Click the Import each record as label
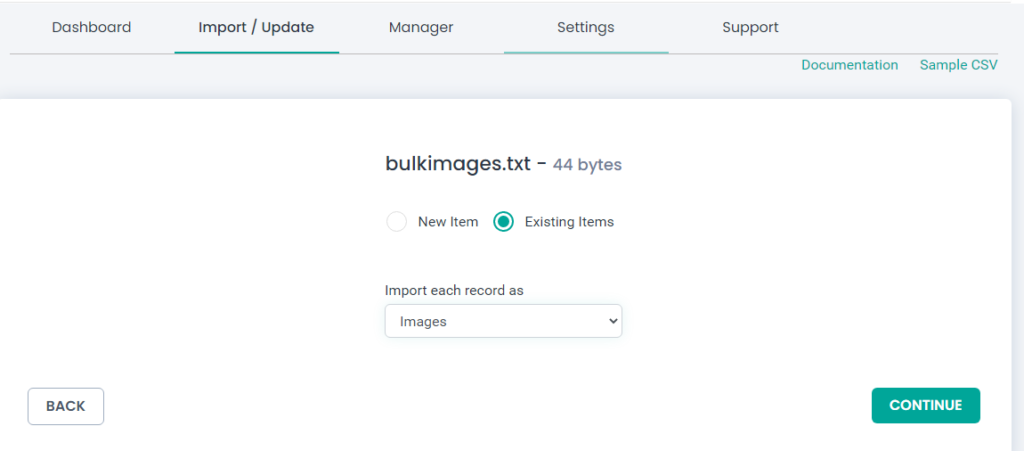1024x451 pixels. [454, 290]
